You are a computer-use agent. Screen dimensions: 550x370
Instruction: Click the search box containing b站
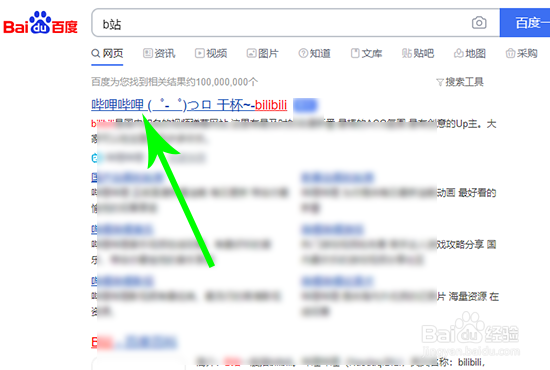296,23
